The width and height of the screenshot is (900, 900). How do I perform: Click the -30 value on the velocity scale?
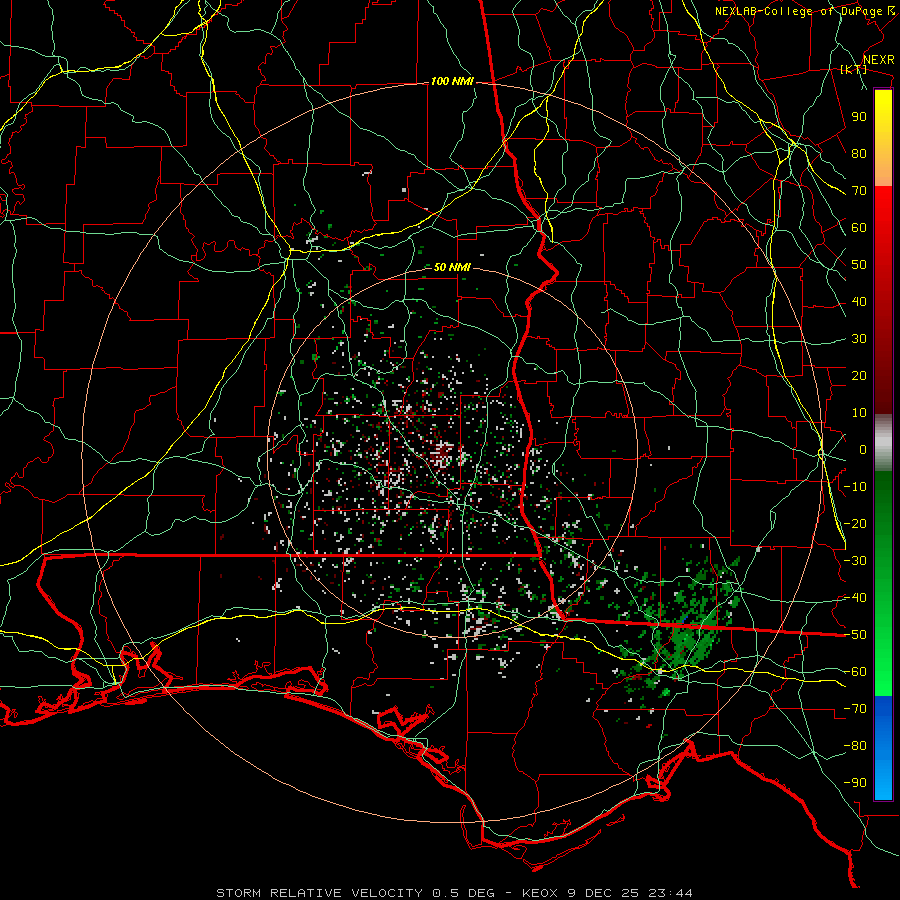coord(855,561)
